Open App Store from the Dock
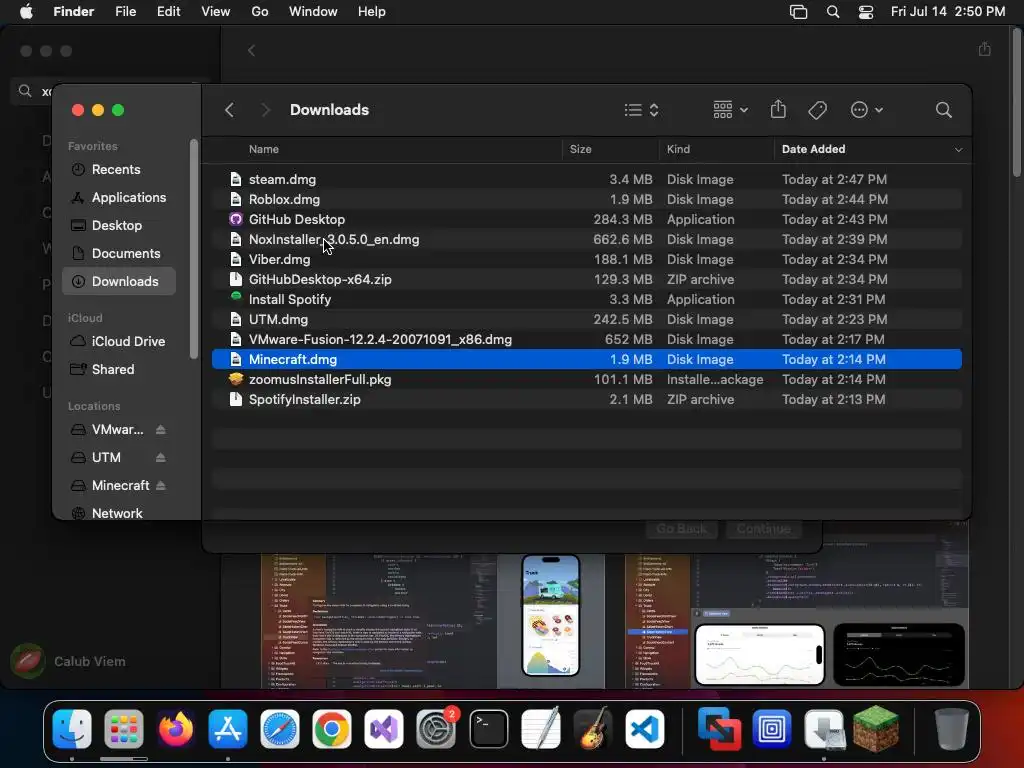The width and height of the screenshot is (1024, 768). pyautogui.click(x=228, y=728)
